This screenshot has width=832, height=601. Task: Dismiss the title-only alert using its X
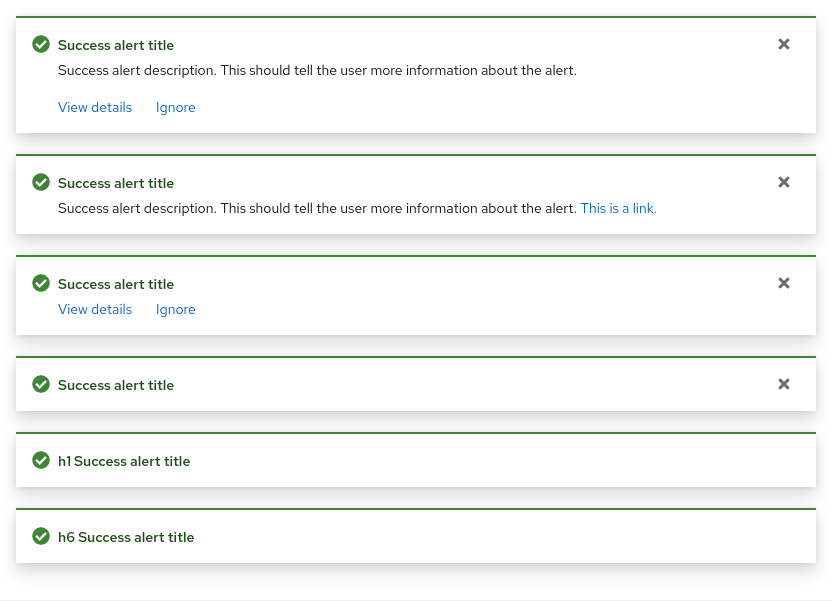(x=784, y=384)
